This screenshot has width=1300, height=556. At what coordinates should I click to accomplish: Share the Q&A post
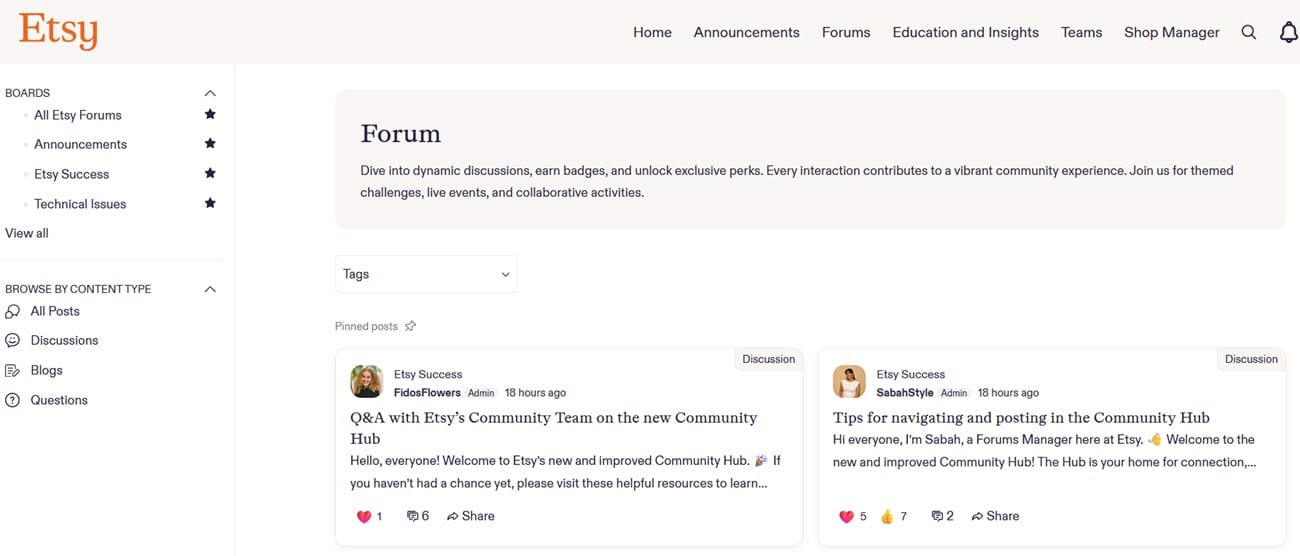(471, 516)
